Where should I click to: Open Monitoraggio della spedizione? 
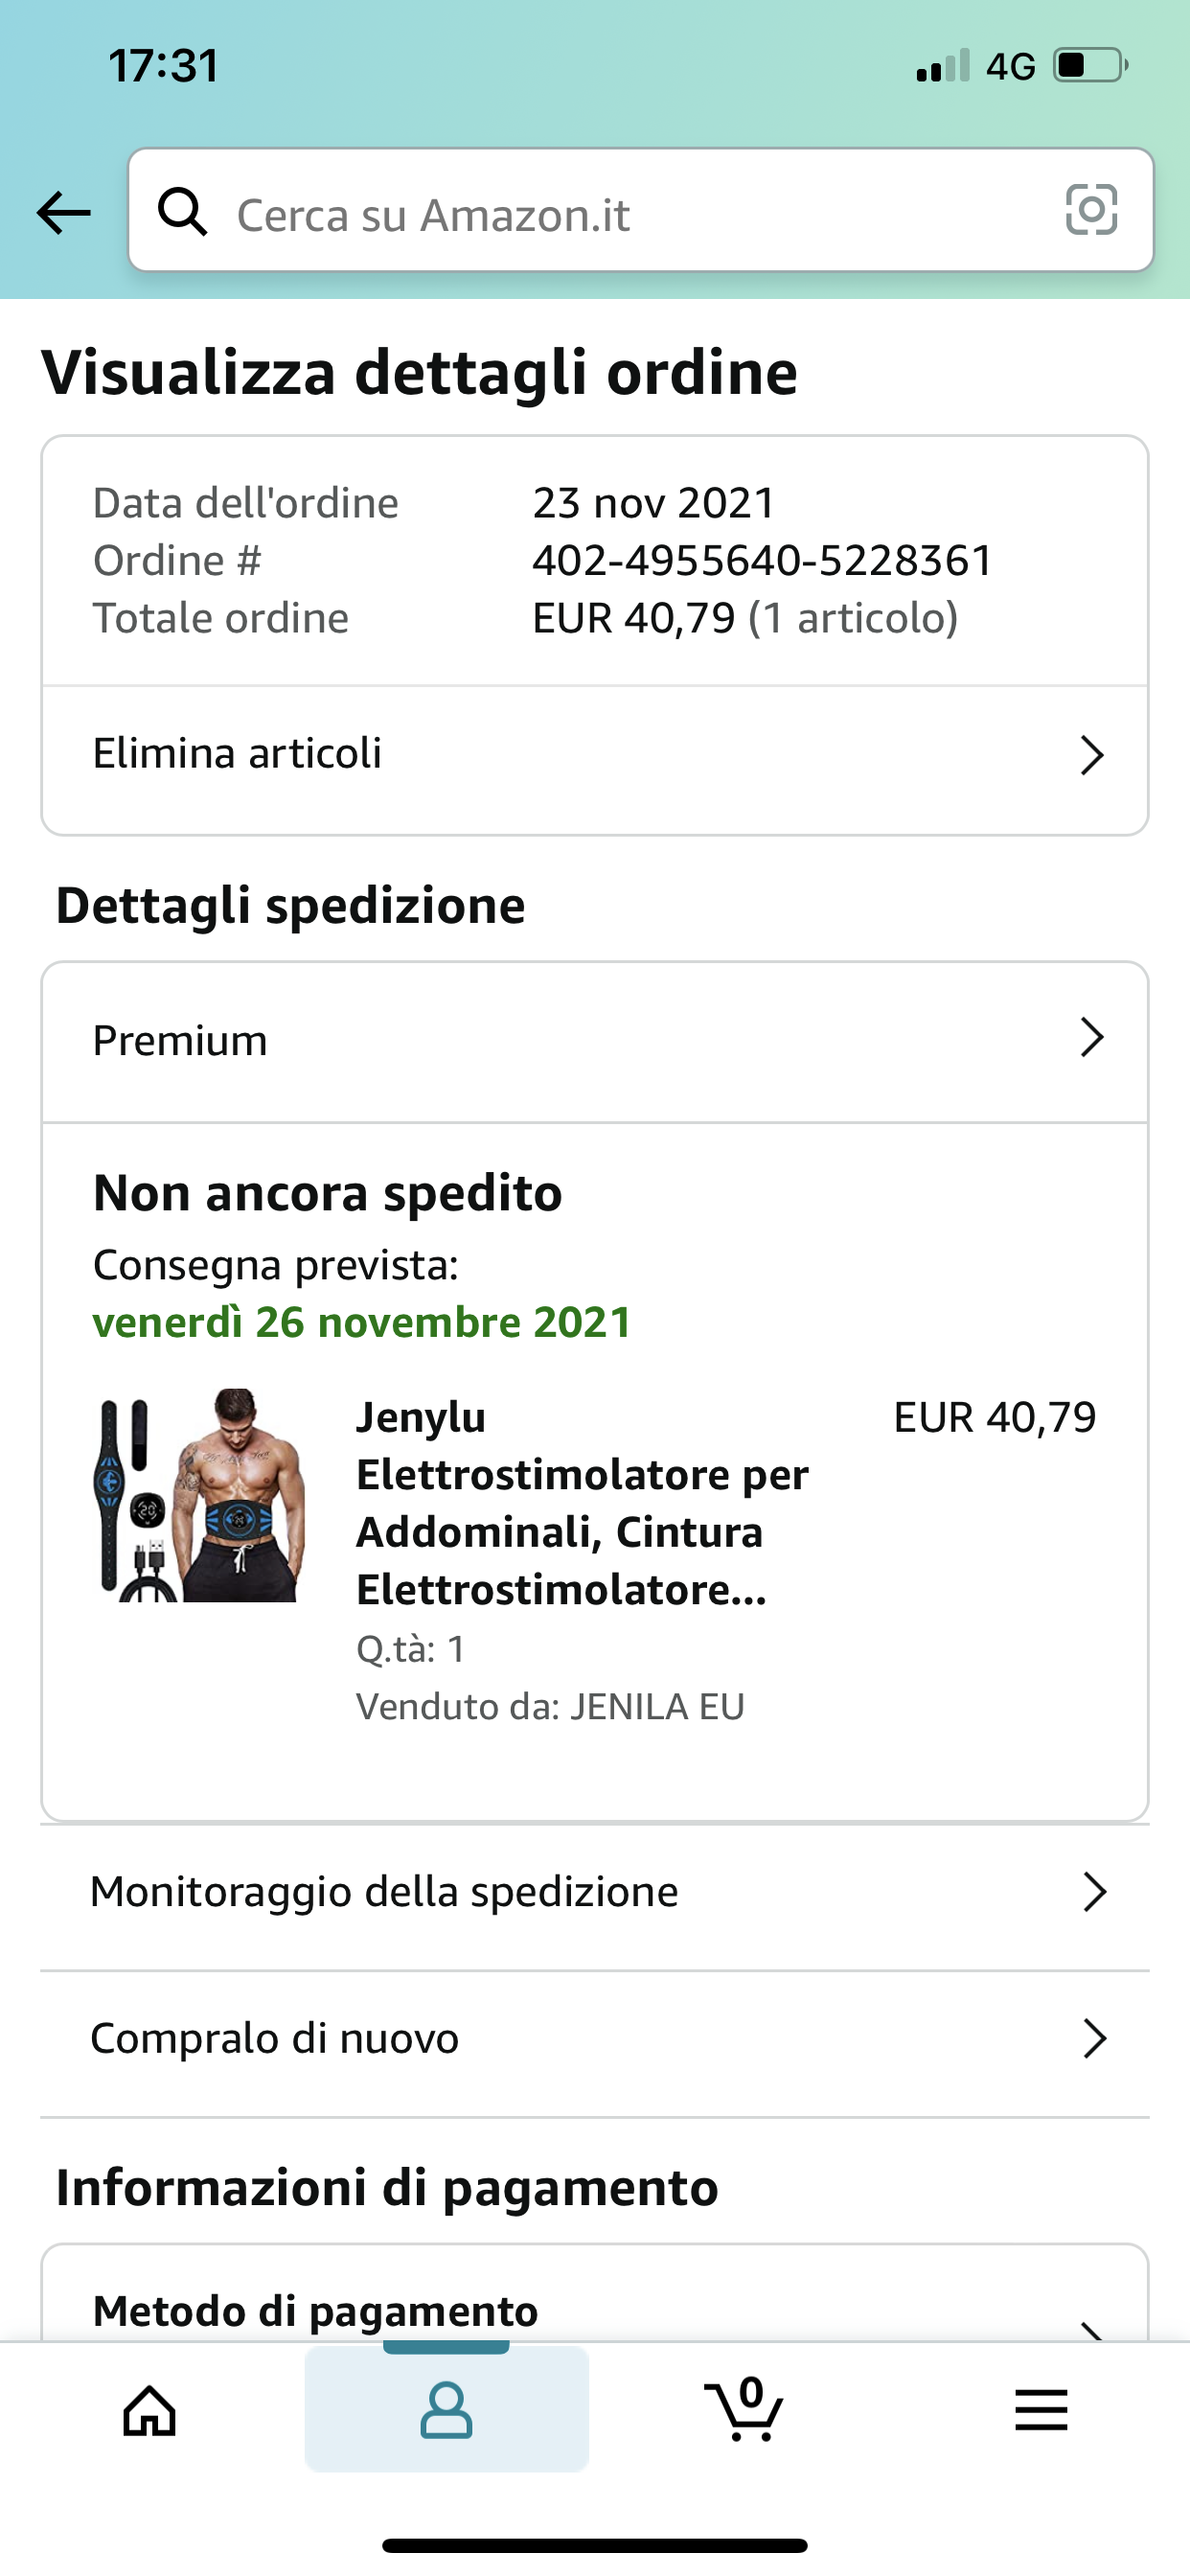click(384, 1892)
